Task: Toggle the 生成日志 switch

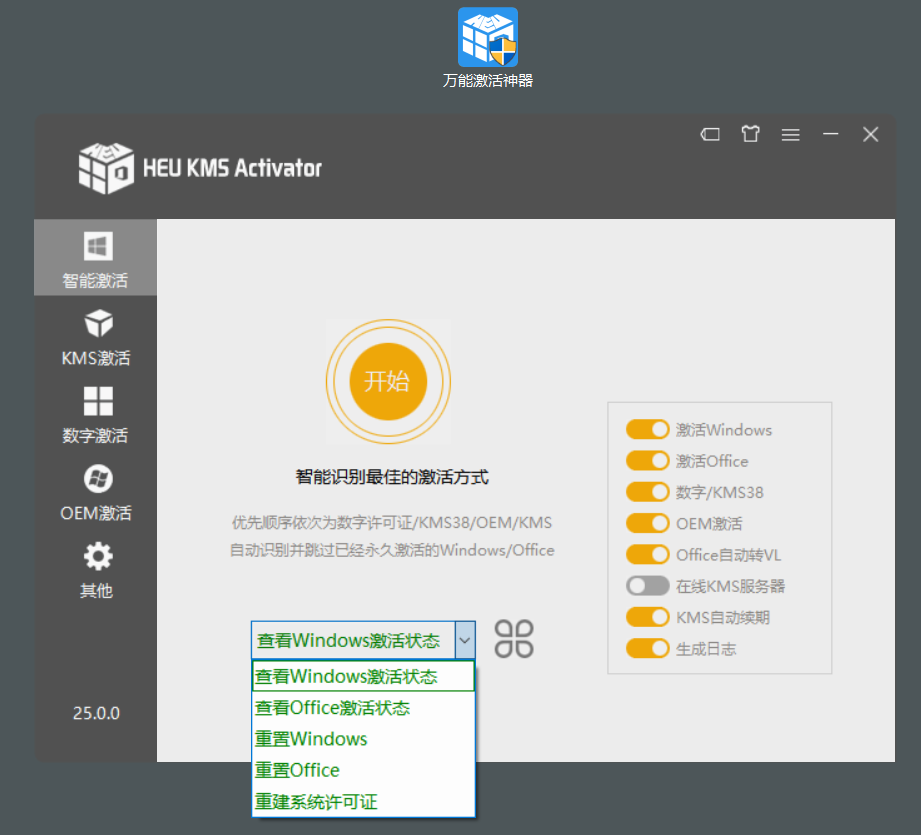Action: tap(647, 648)
